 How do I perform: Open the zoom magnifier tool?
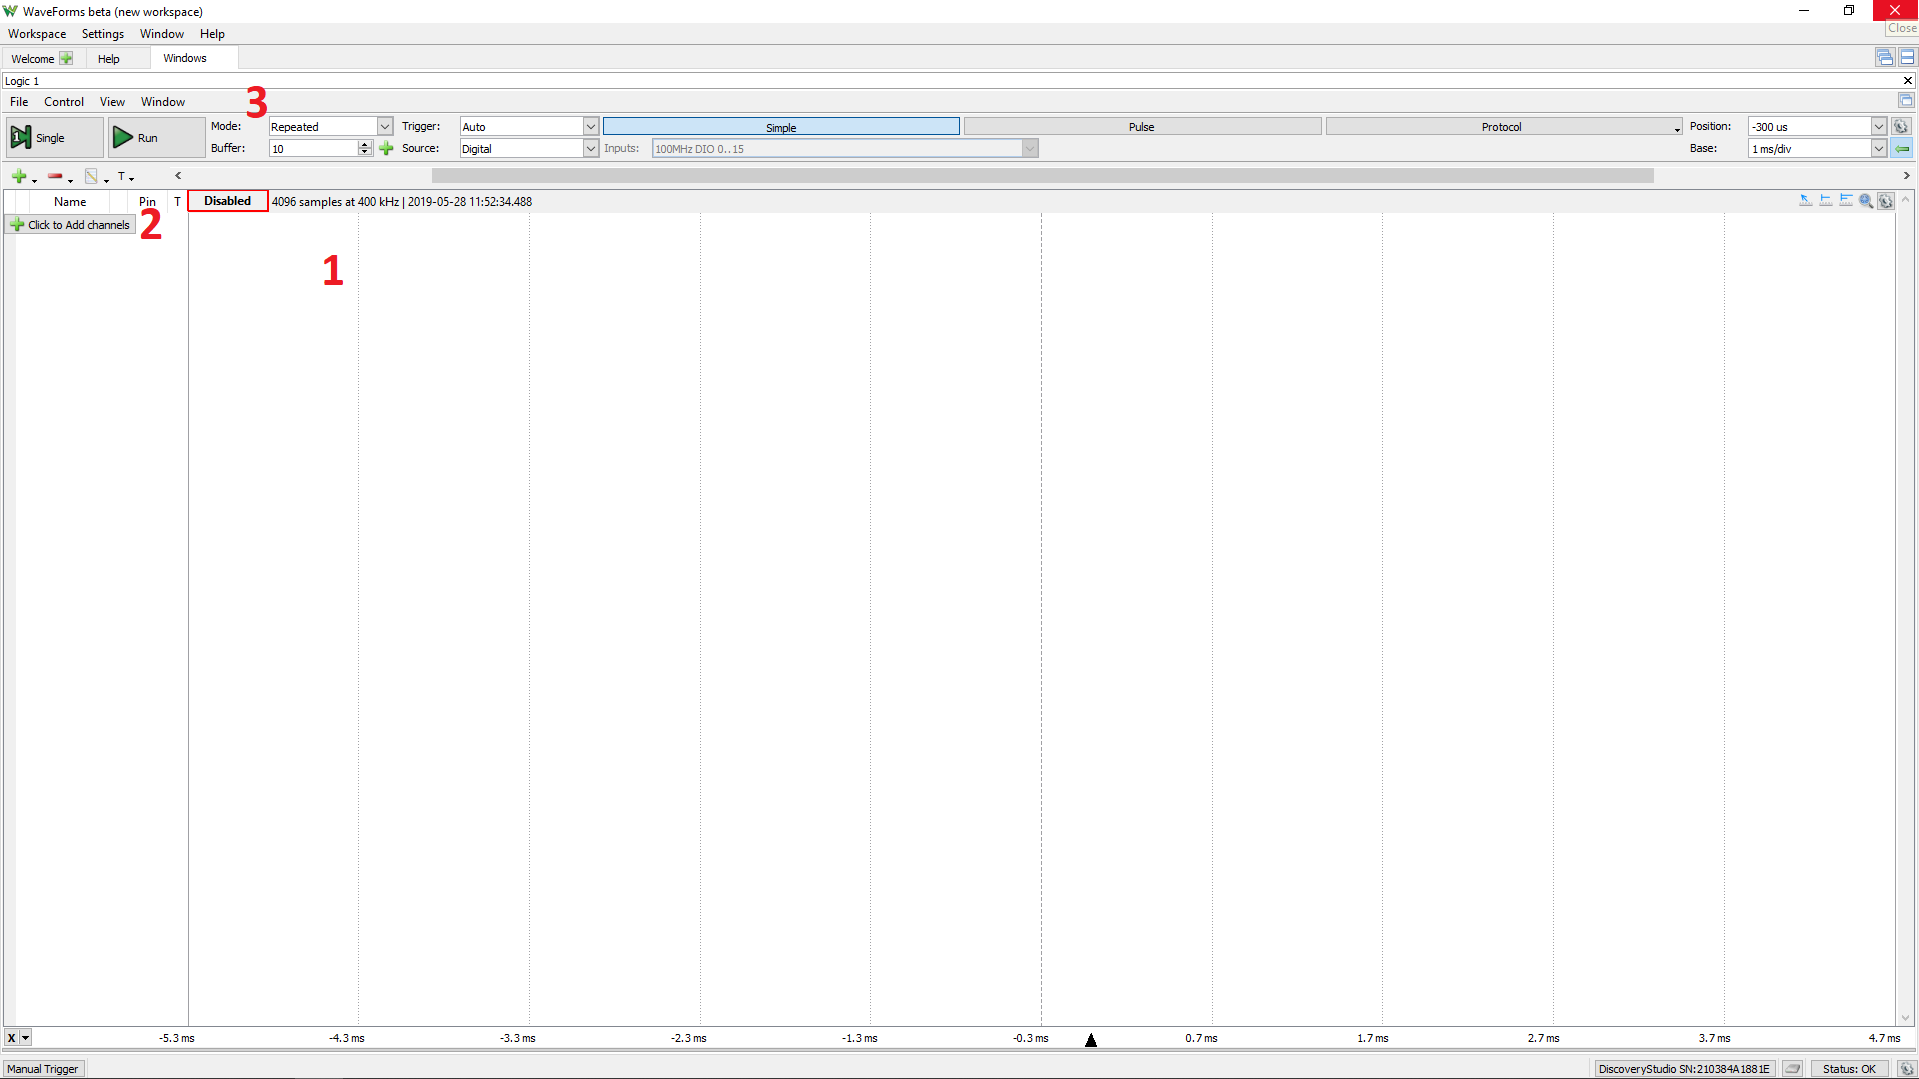pos(1865,201)
